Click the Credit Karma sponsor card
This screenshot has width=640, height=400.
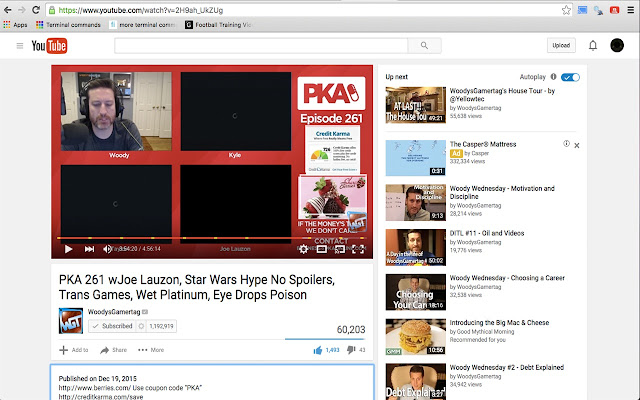coord(333,150)
